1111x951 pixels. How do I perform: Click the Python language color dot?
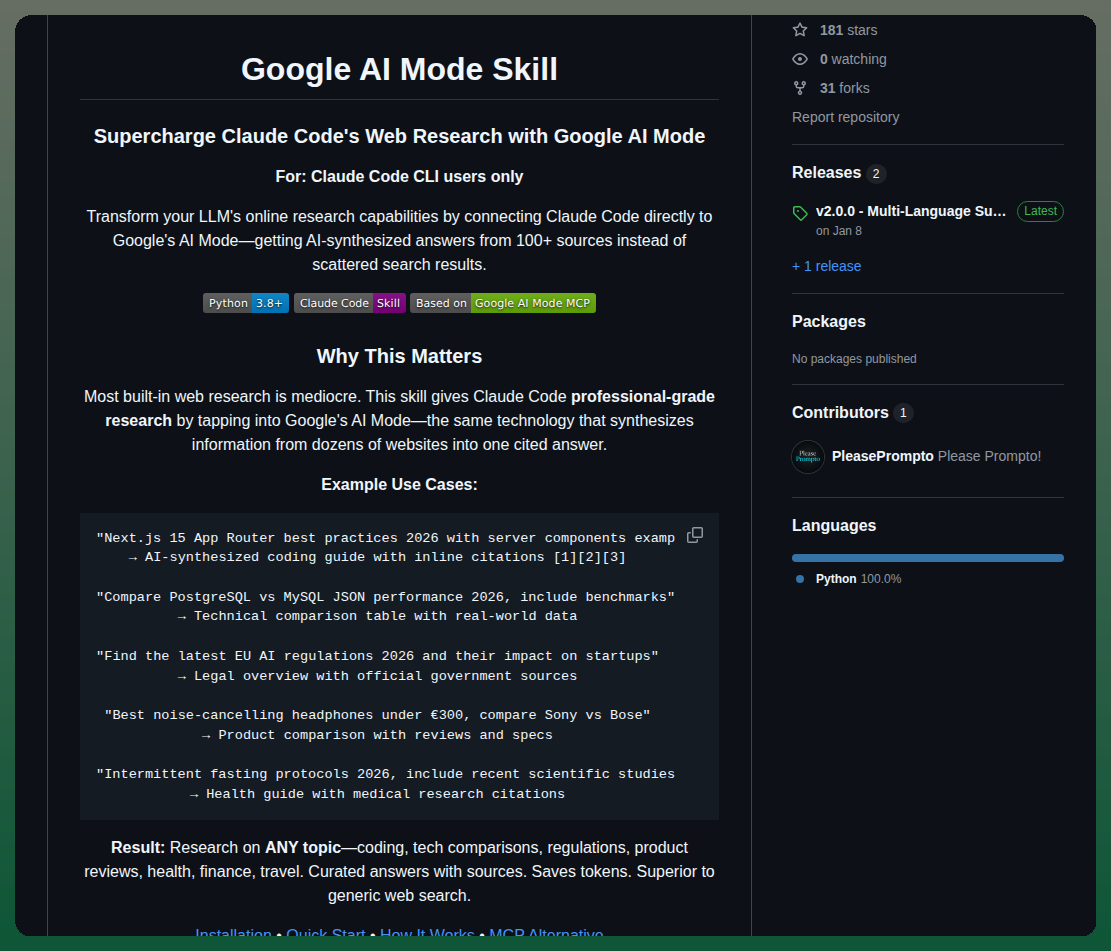click(800, 579)
